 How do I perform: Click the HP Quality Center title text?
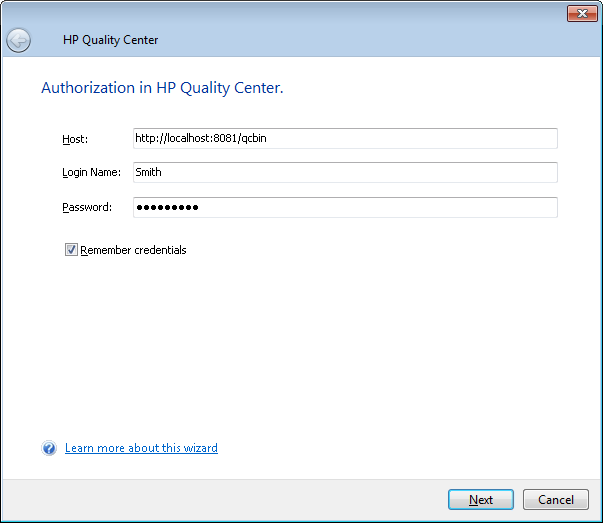111,40
